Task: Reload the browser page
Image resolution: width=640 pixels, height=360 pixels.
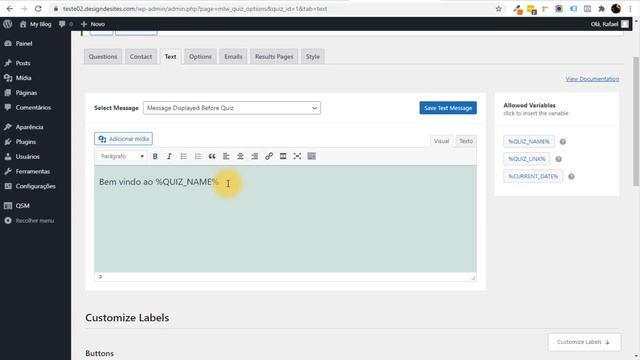Action: click(x=38, y=9)
